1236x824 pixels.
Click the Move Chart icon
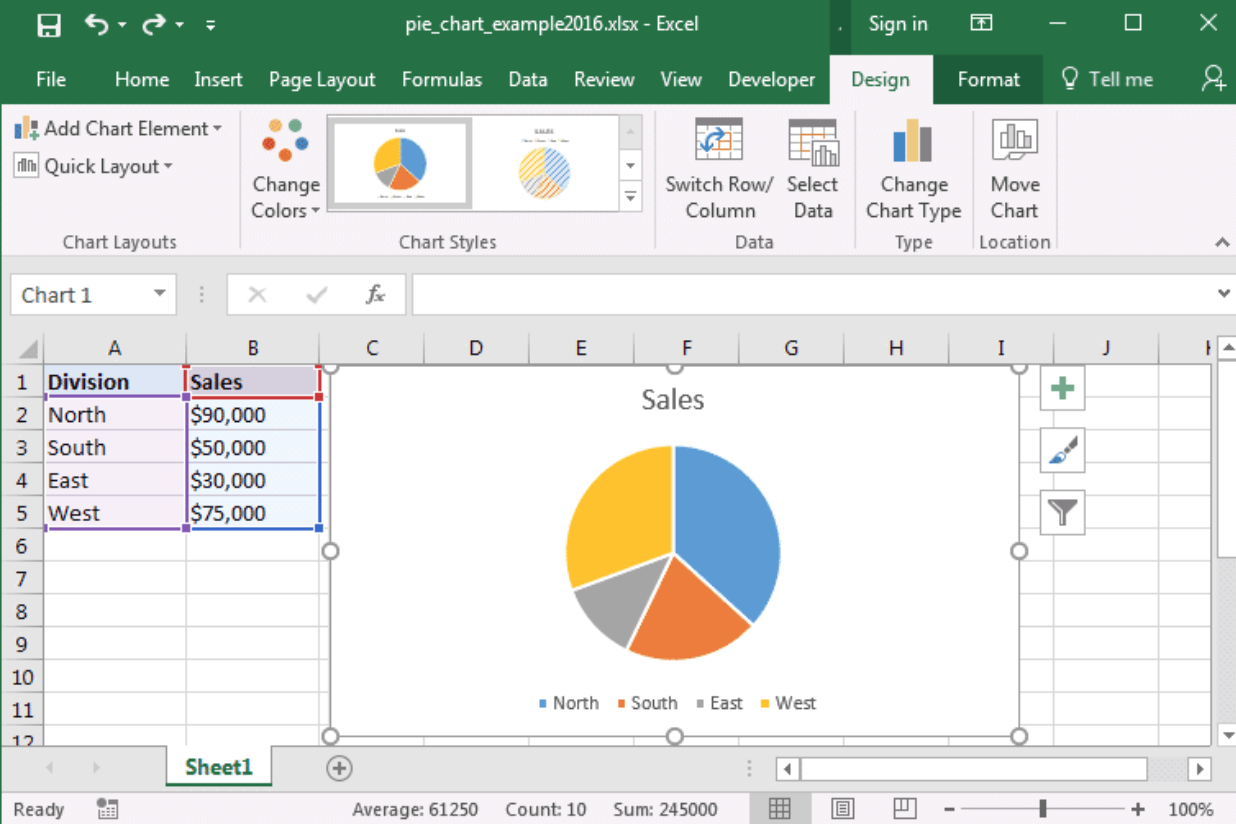coord(1014,142)
